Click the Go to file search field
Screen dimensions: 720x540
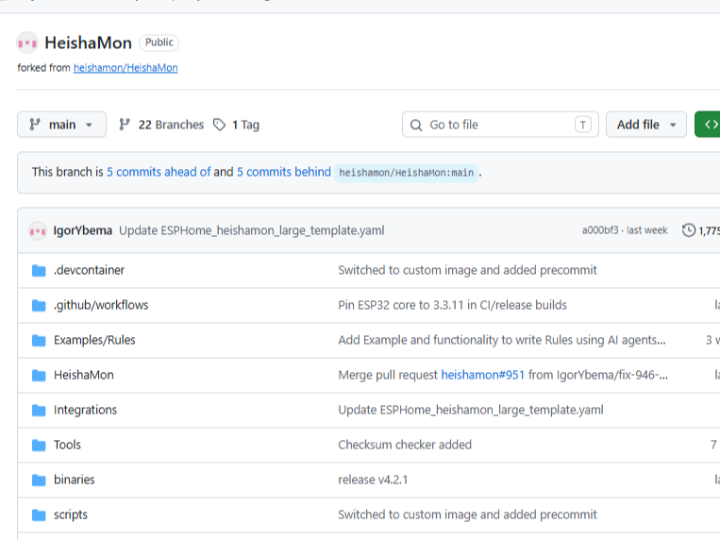click(x=500, y=124)
